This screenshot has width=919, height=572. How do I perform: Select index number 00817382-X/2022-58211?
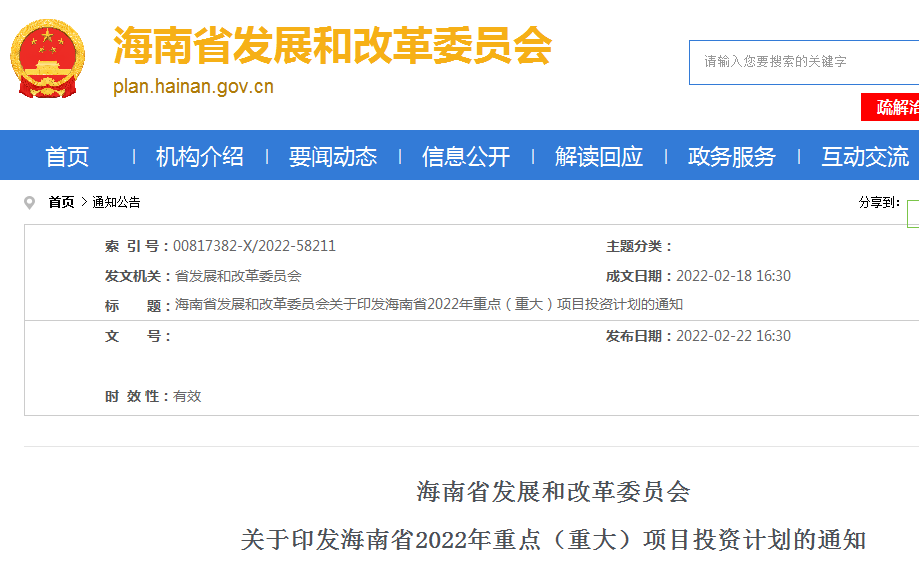pos(254,246)
